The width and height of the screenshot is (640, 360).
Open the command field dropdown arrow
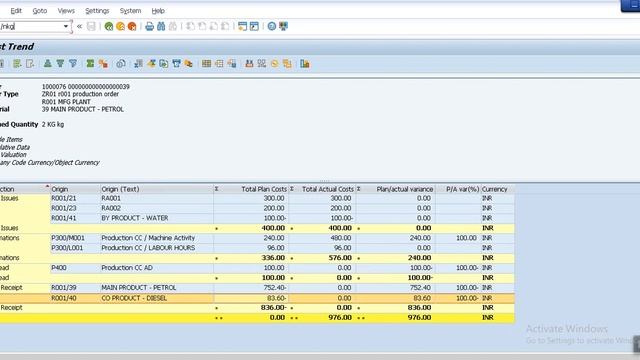[x=66, y=27]
